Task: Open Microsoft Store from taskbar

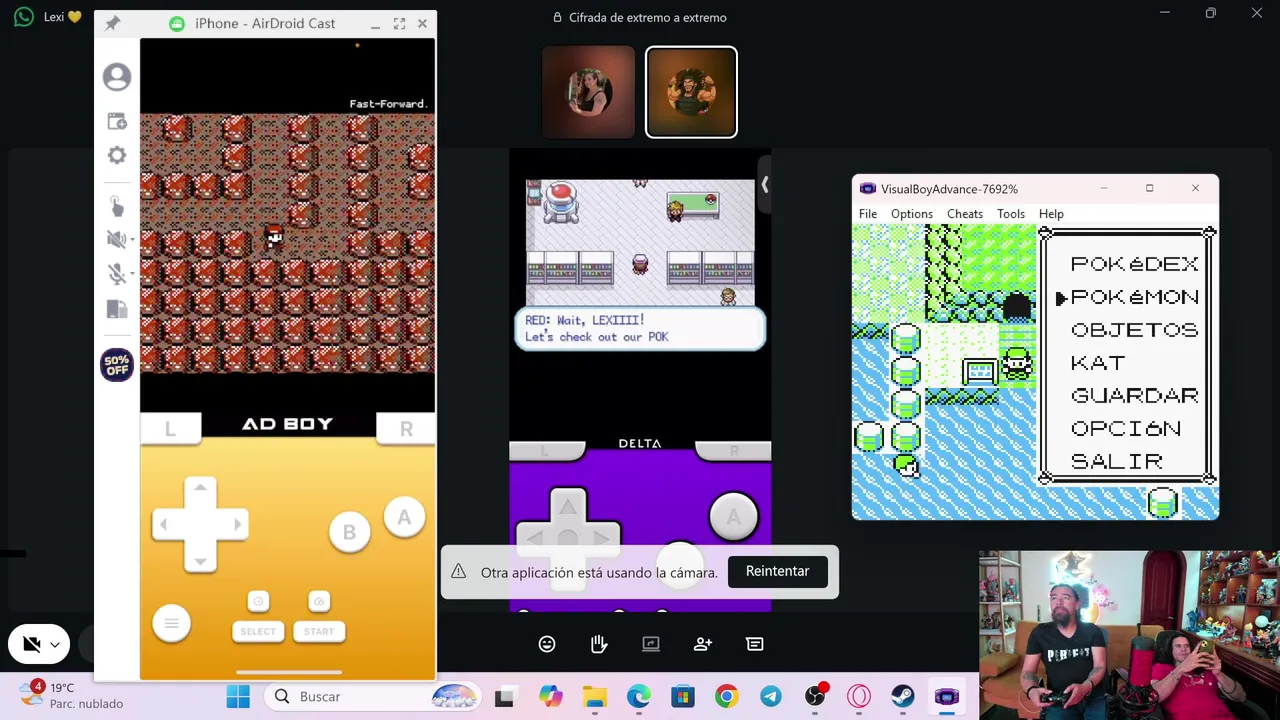Action: 683,697
